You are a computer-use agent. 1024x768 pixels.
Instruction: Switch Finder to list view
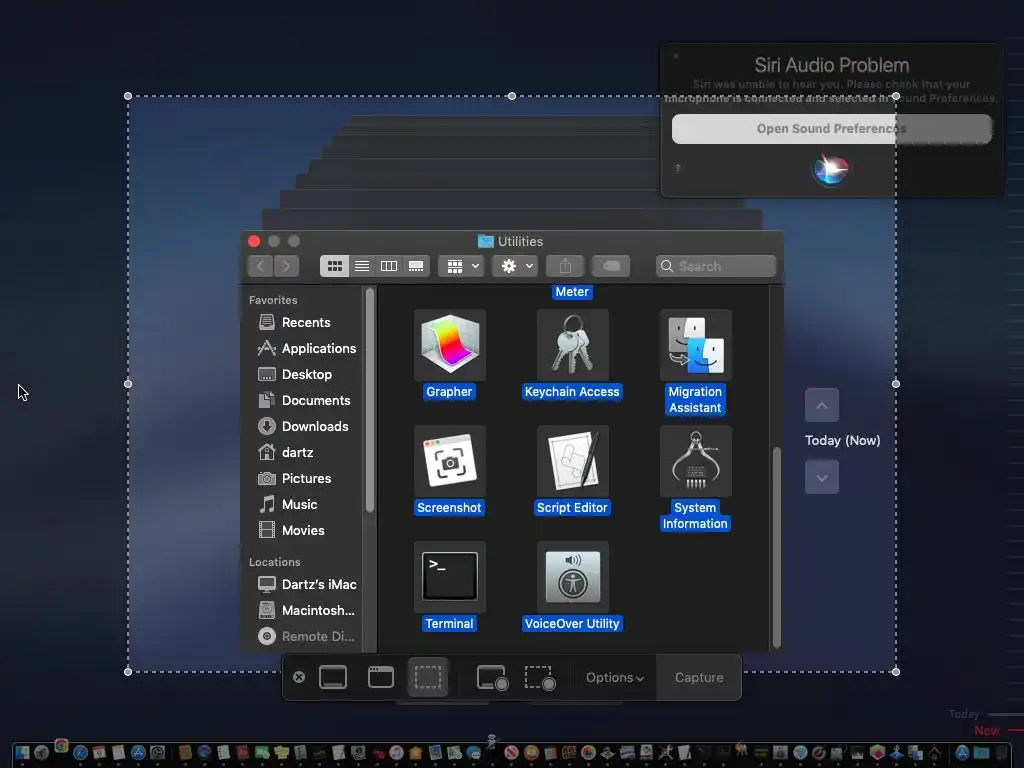click(x=362, y=266)
